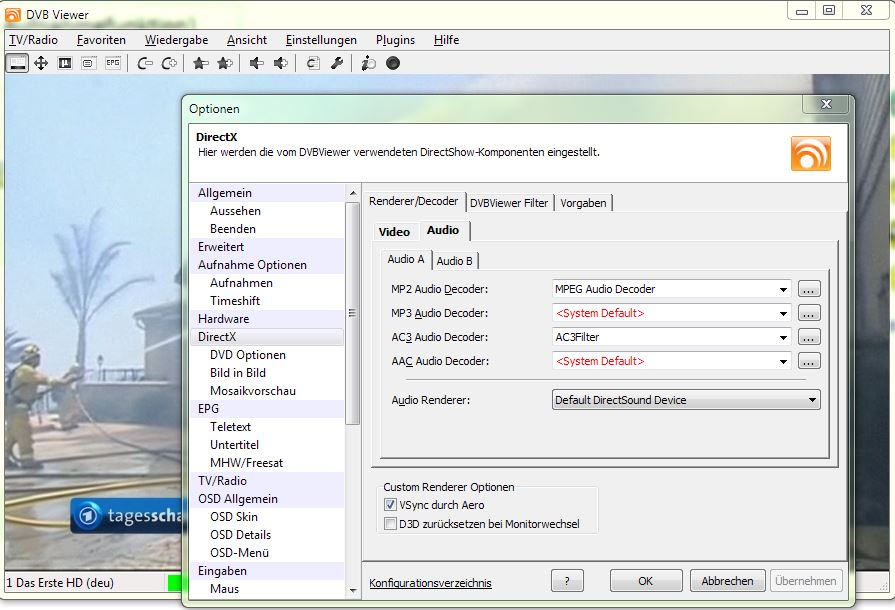
Task: Click the ? help button
Action: (x=567, y=581)
